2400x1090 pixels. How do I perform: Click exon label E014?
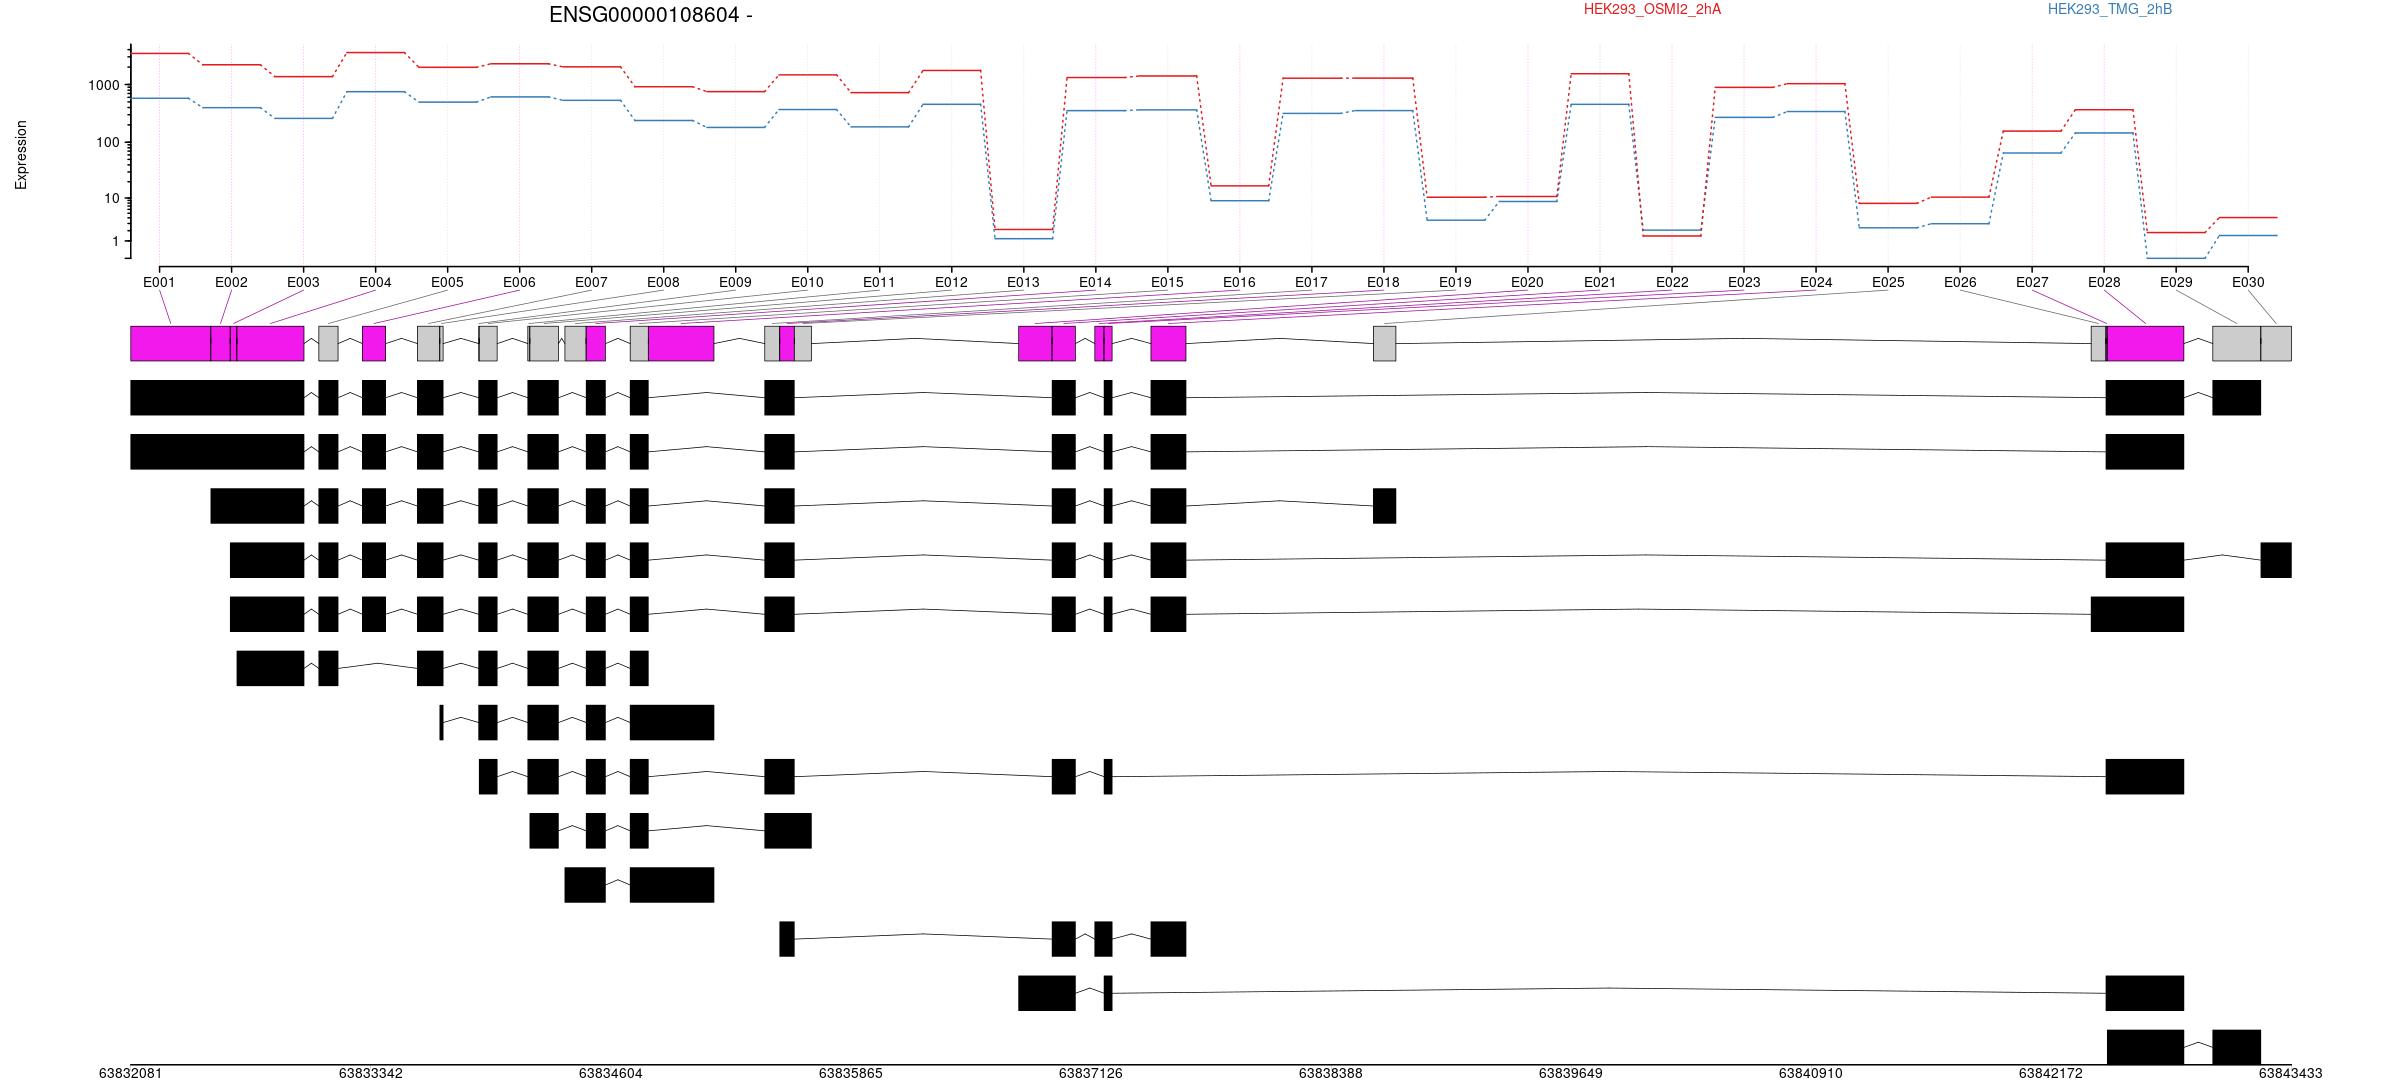tap(1095, 282)
